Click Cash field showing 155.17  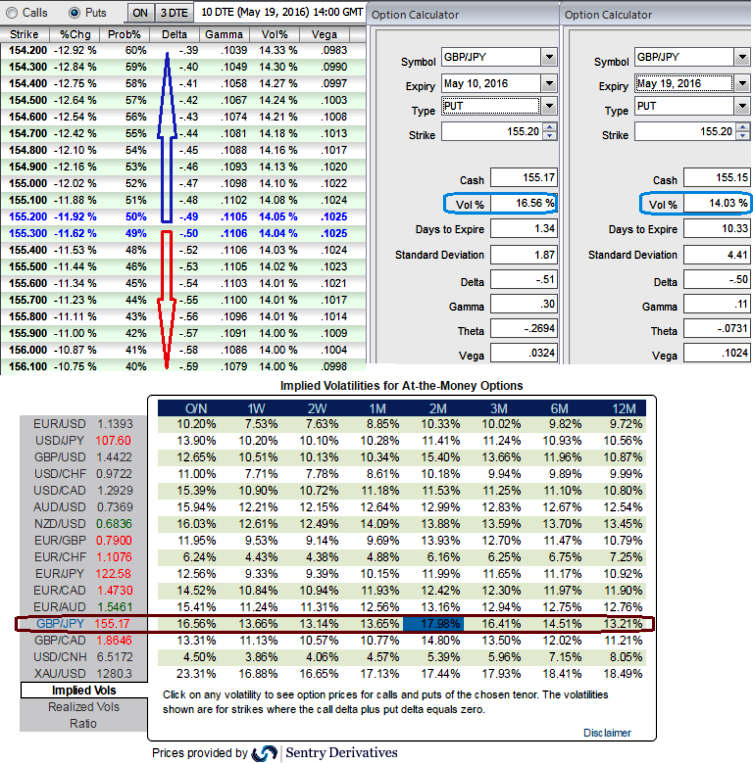(x=523, y=178)
